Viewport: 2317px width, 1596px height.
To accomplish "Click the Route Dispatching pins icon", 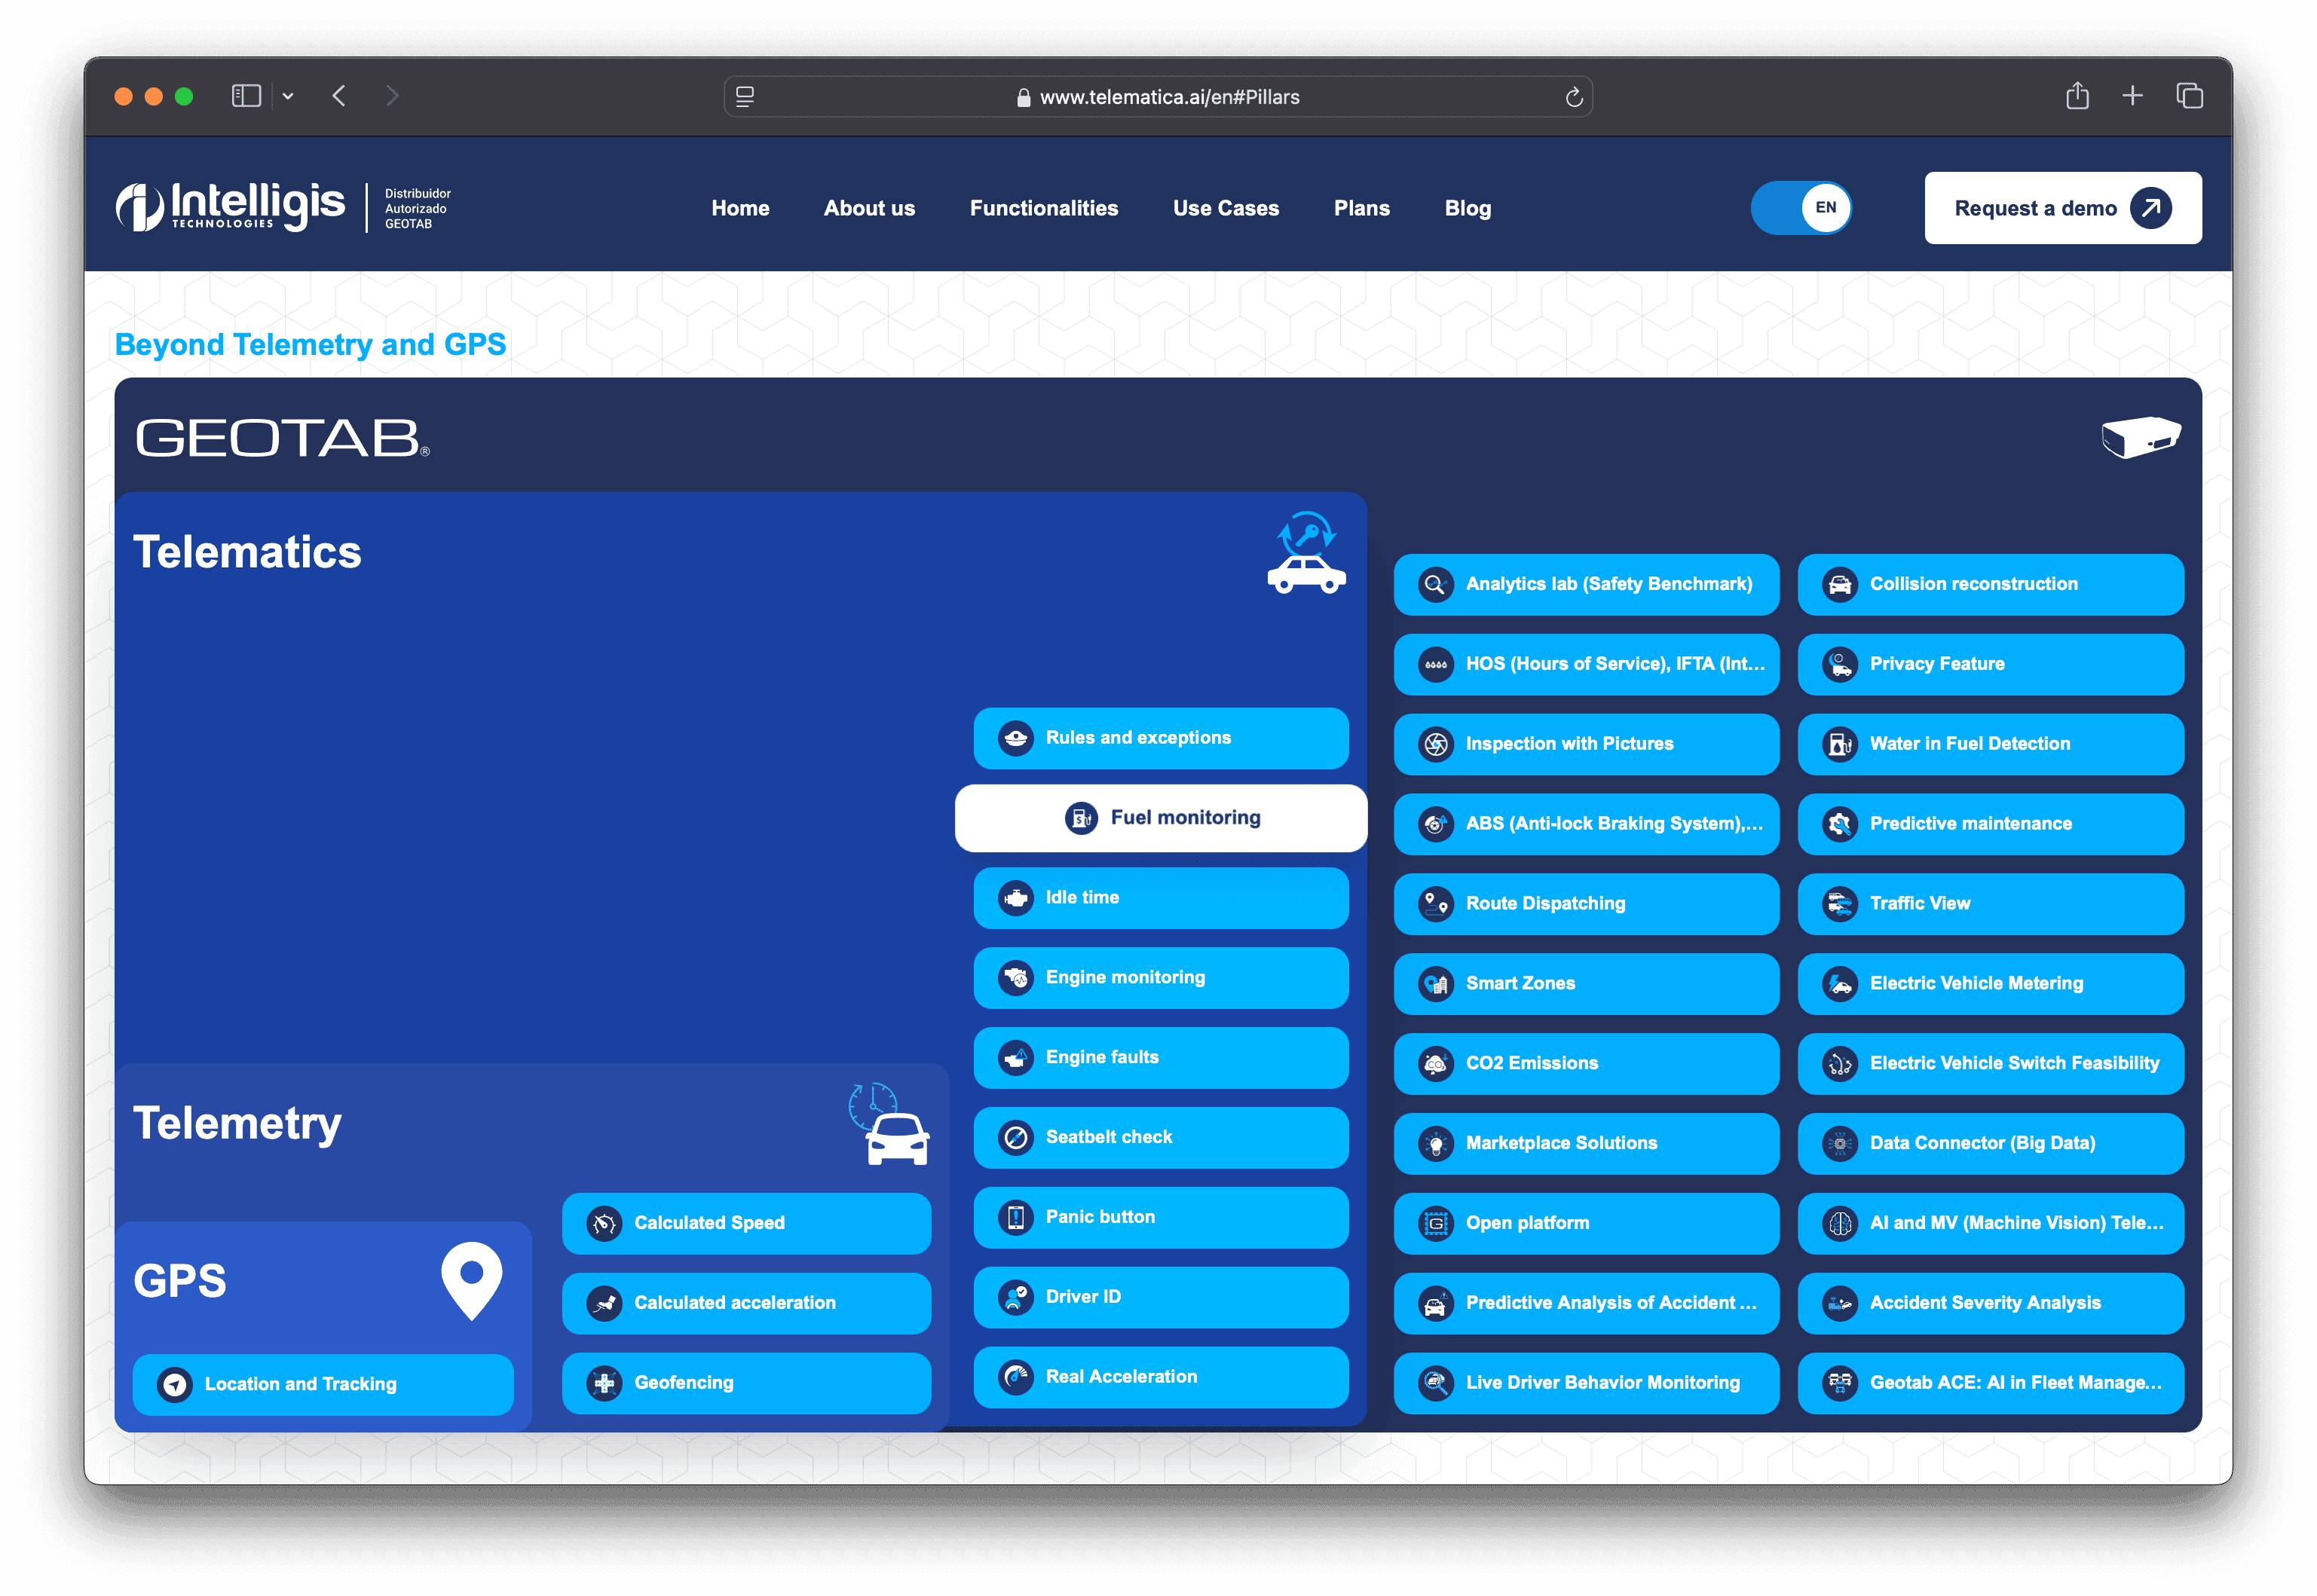I will point(1435,904).
